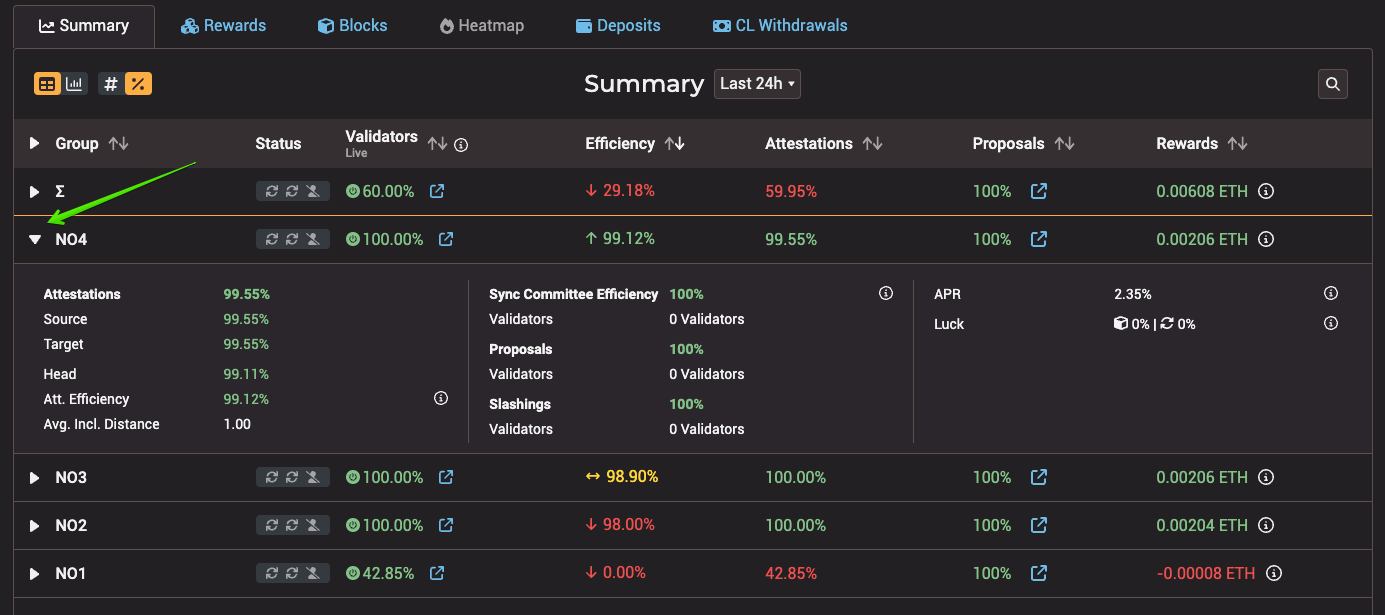
Task: Sort table by Proposals column
Action: pos(1064,144)
